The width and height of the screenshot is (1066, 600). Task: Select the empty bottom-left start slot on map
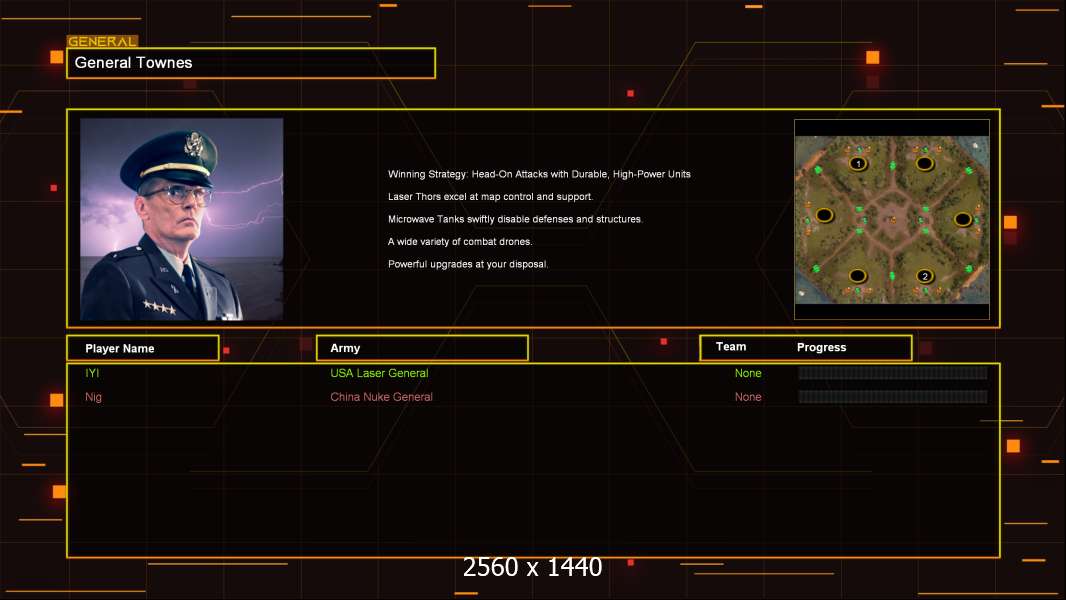[x=857, y=276]
